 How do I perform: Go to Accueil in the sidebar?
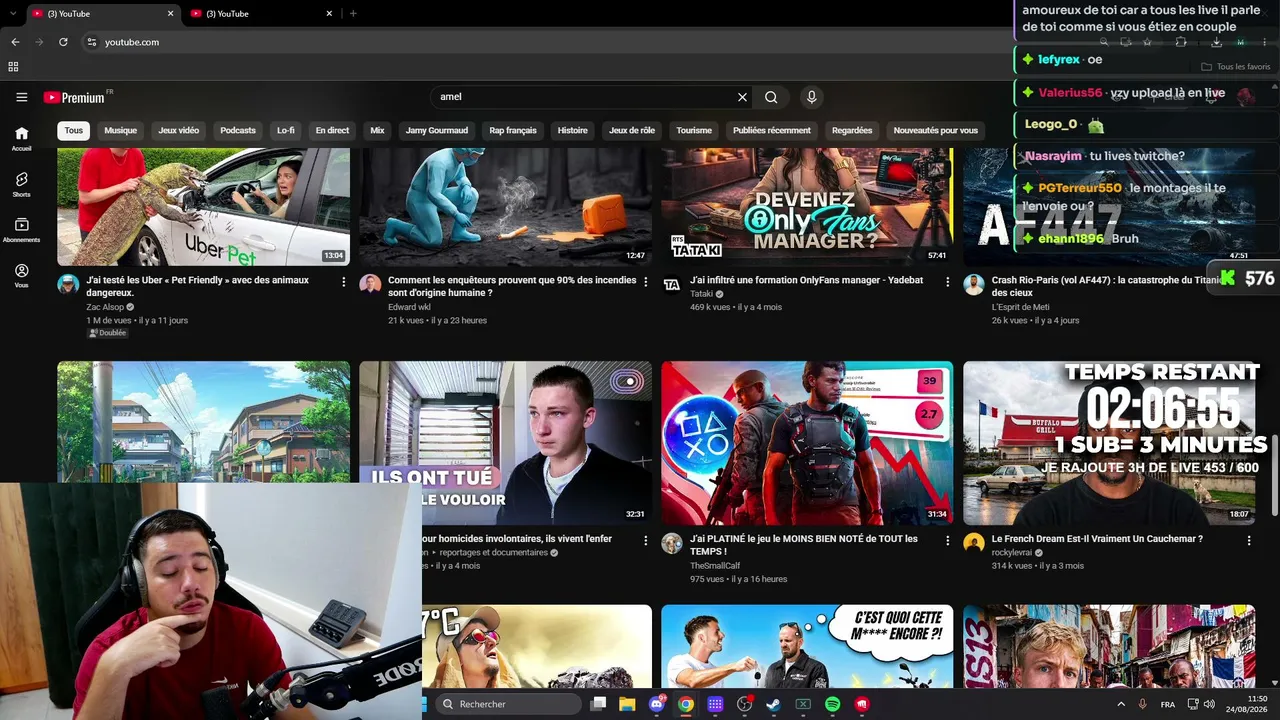[21, 138]
